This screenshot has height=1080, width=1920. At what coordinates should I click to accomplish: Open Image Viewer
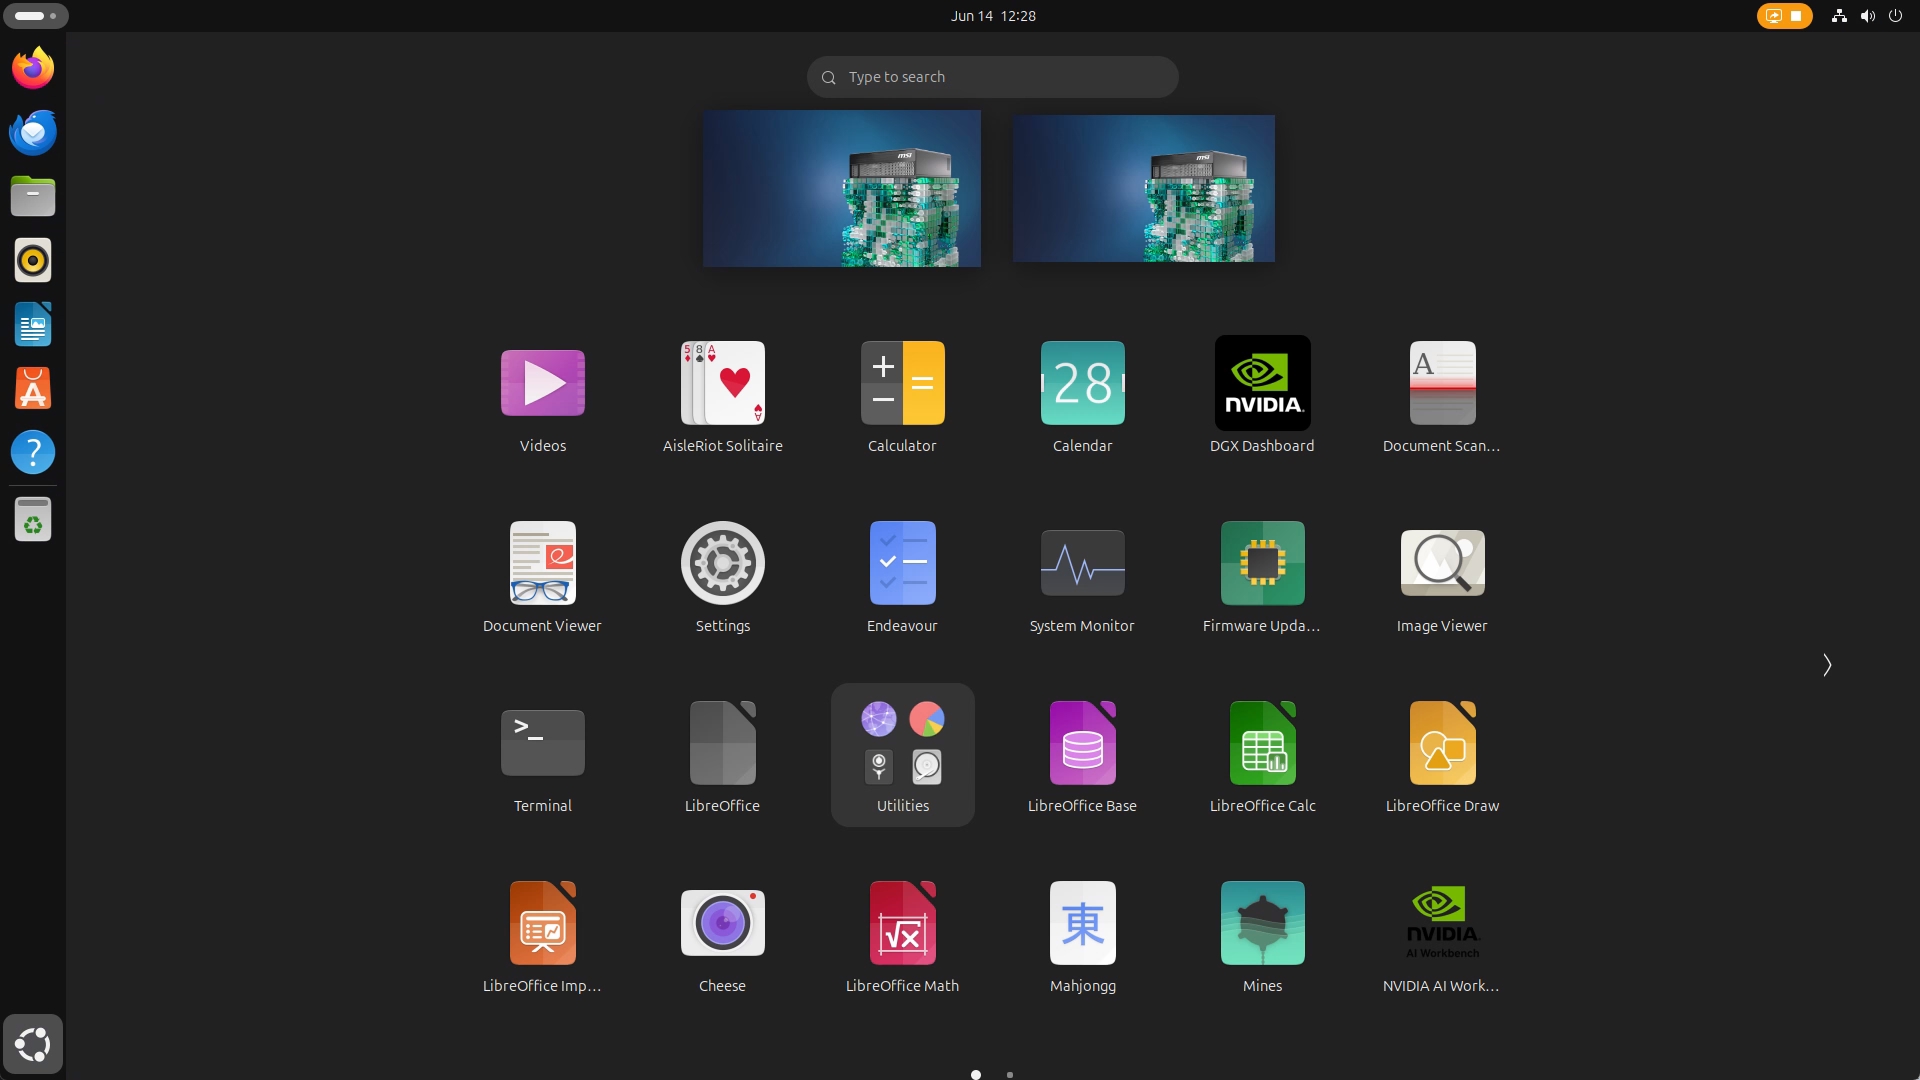[x=1442, y=577]
